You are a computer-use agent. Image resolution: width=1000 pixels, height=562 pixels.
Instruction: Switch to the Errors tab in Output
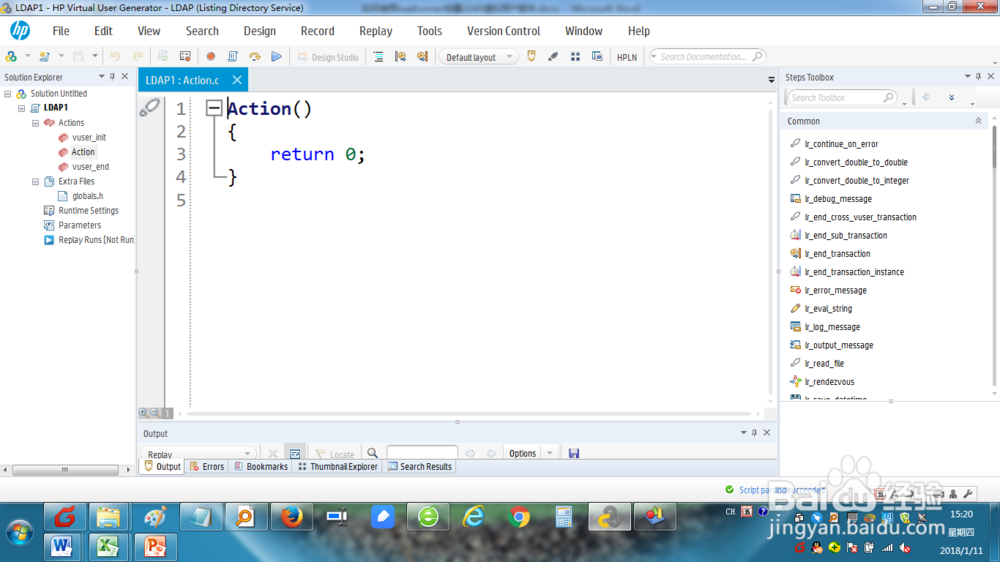(207, 467)
